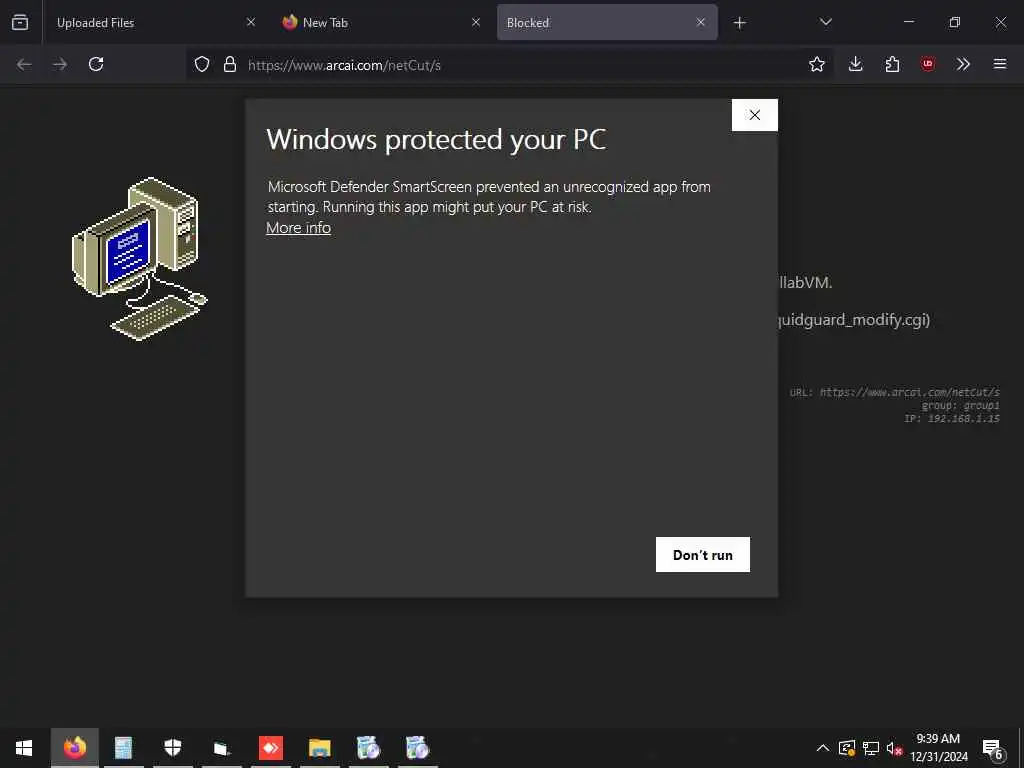Show site security padlock info

point(229,64)
